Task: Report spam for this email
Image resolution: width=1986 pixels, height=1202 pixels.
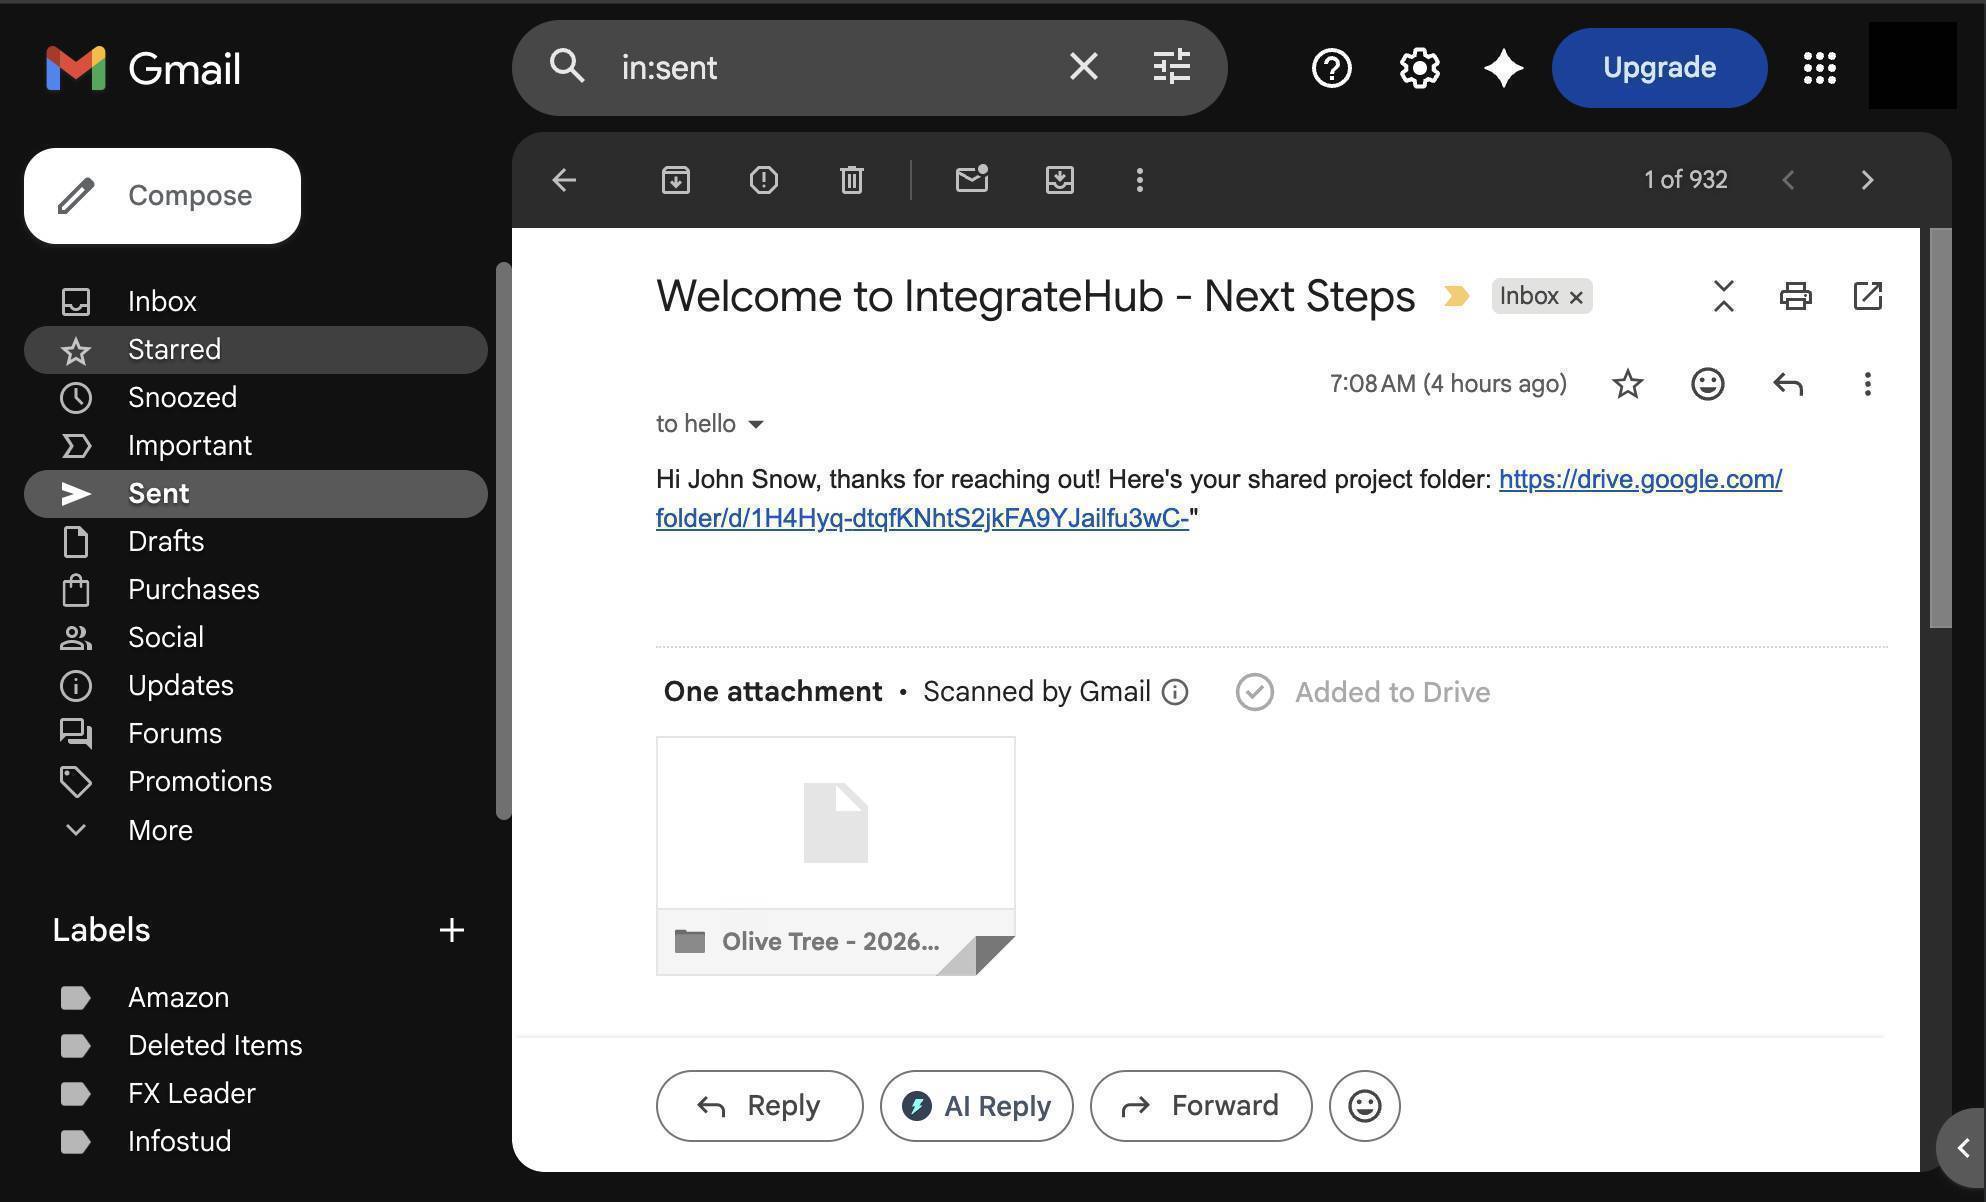Action: coord(763,180)
